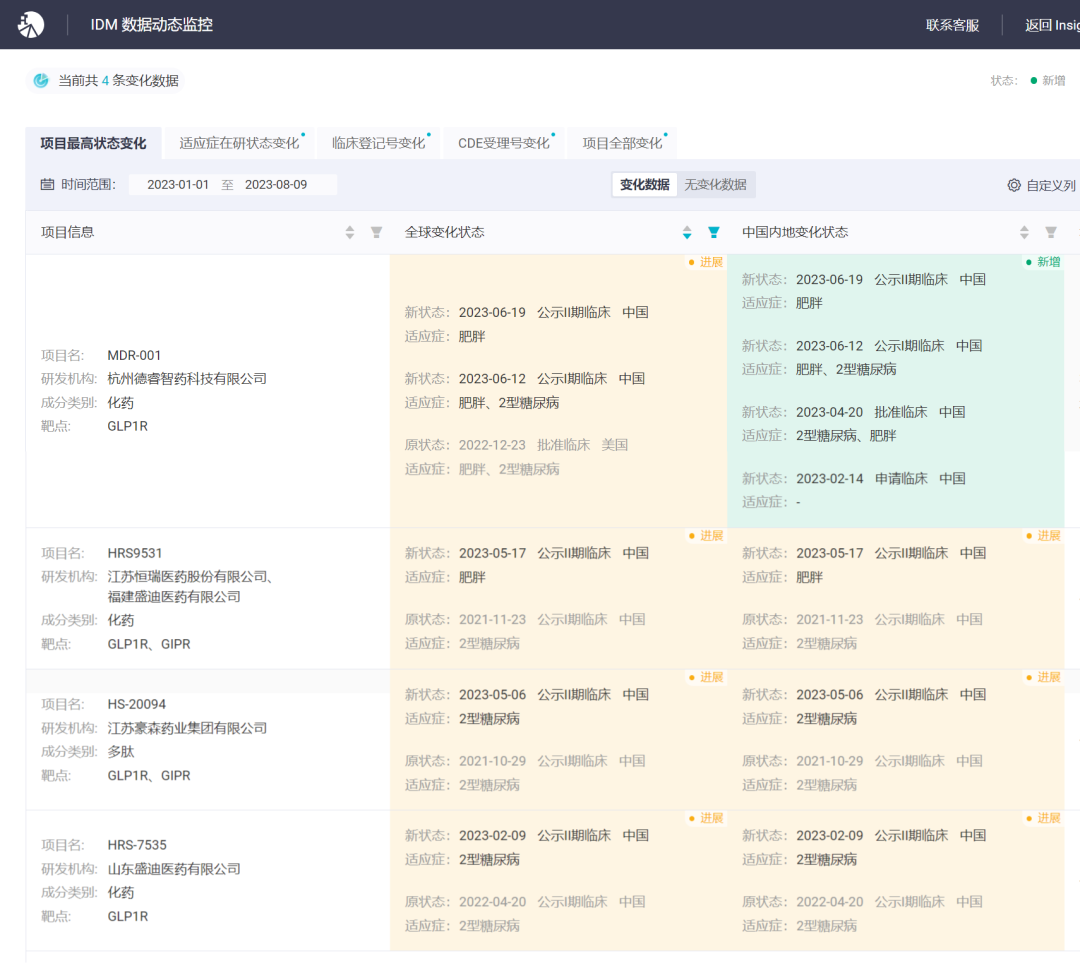The width and height of the screenshot is (1080, 973).
Task: Switch to 项目最高状态变化 tab
Action: pyautogui.click(x=94, y=143)
